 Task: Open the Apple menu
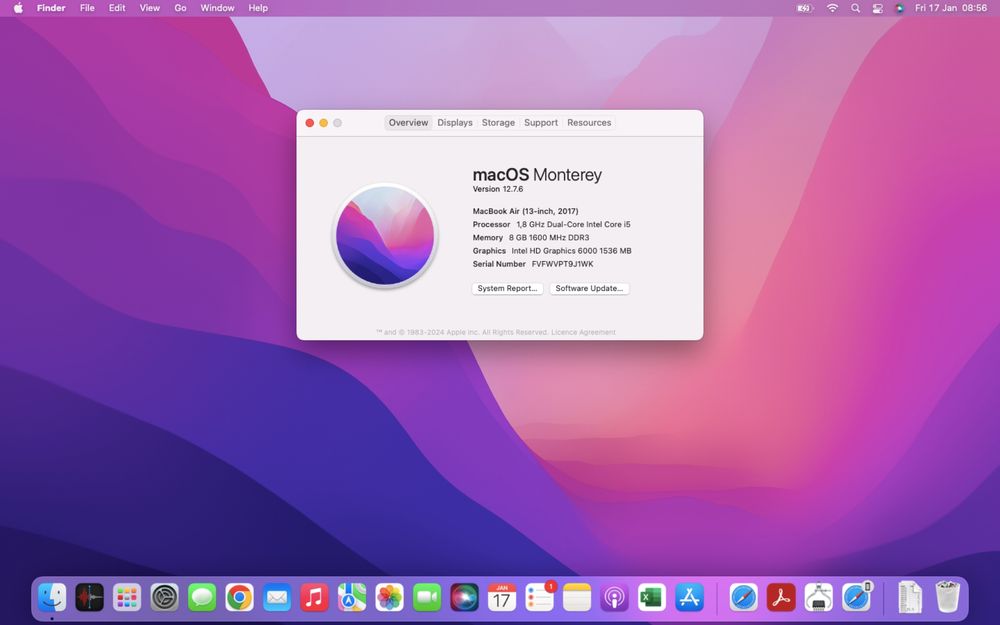coord(18,8)
